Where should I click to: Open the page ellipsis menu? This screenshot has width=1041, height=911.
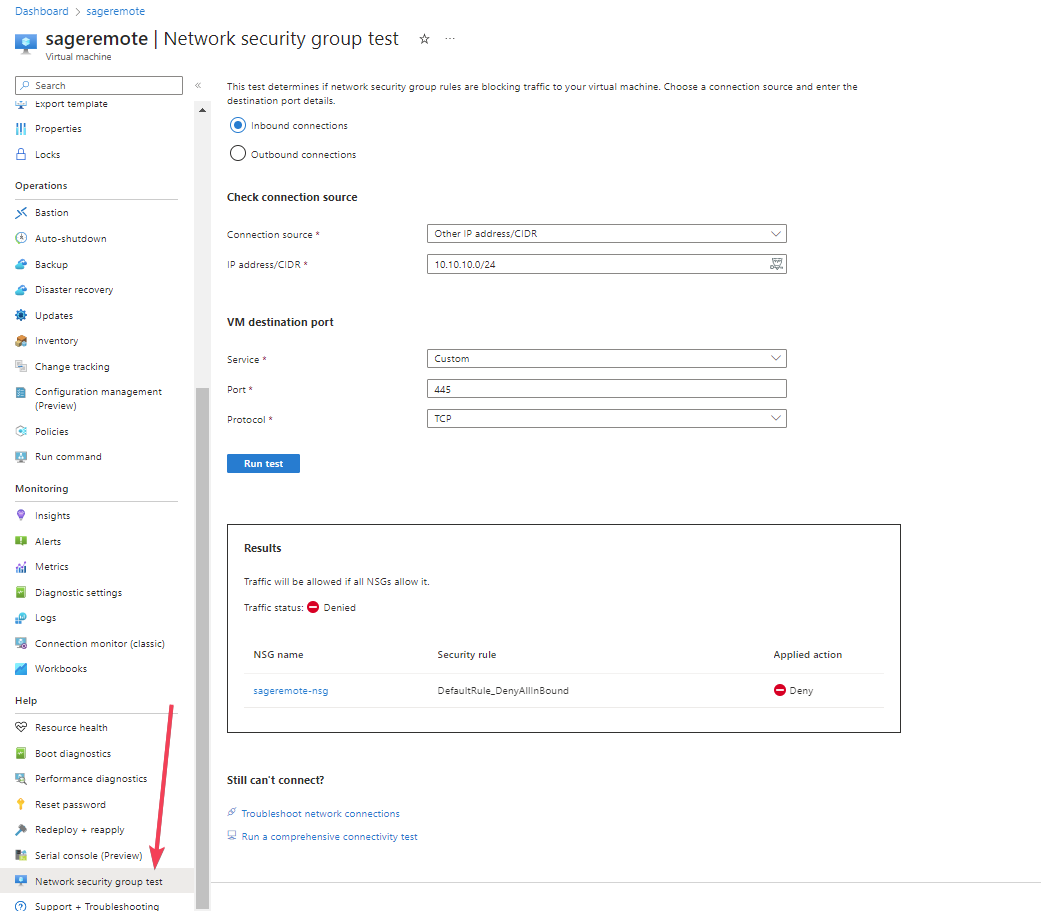(x=449, y=38)
